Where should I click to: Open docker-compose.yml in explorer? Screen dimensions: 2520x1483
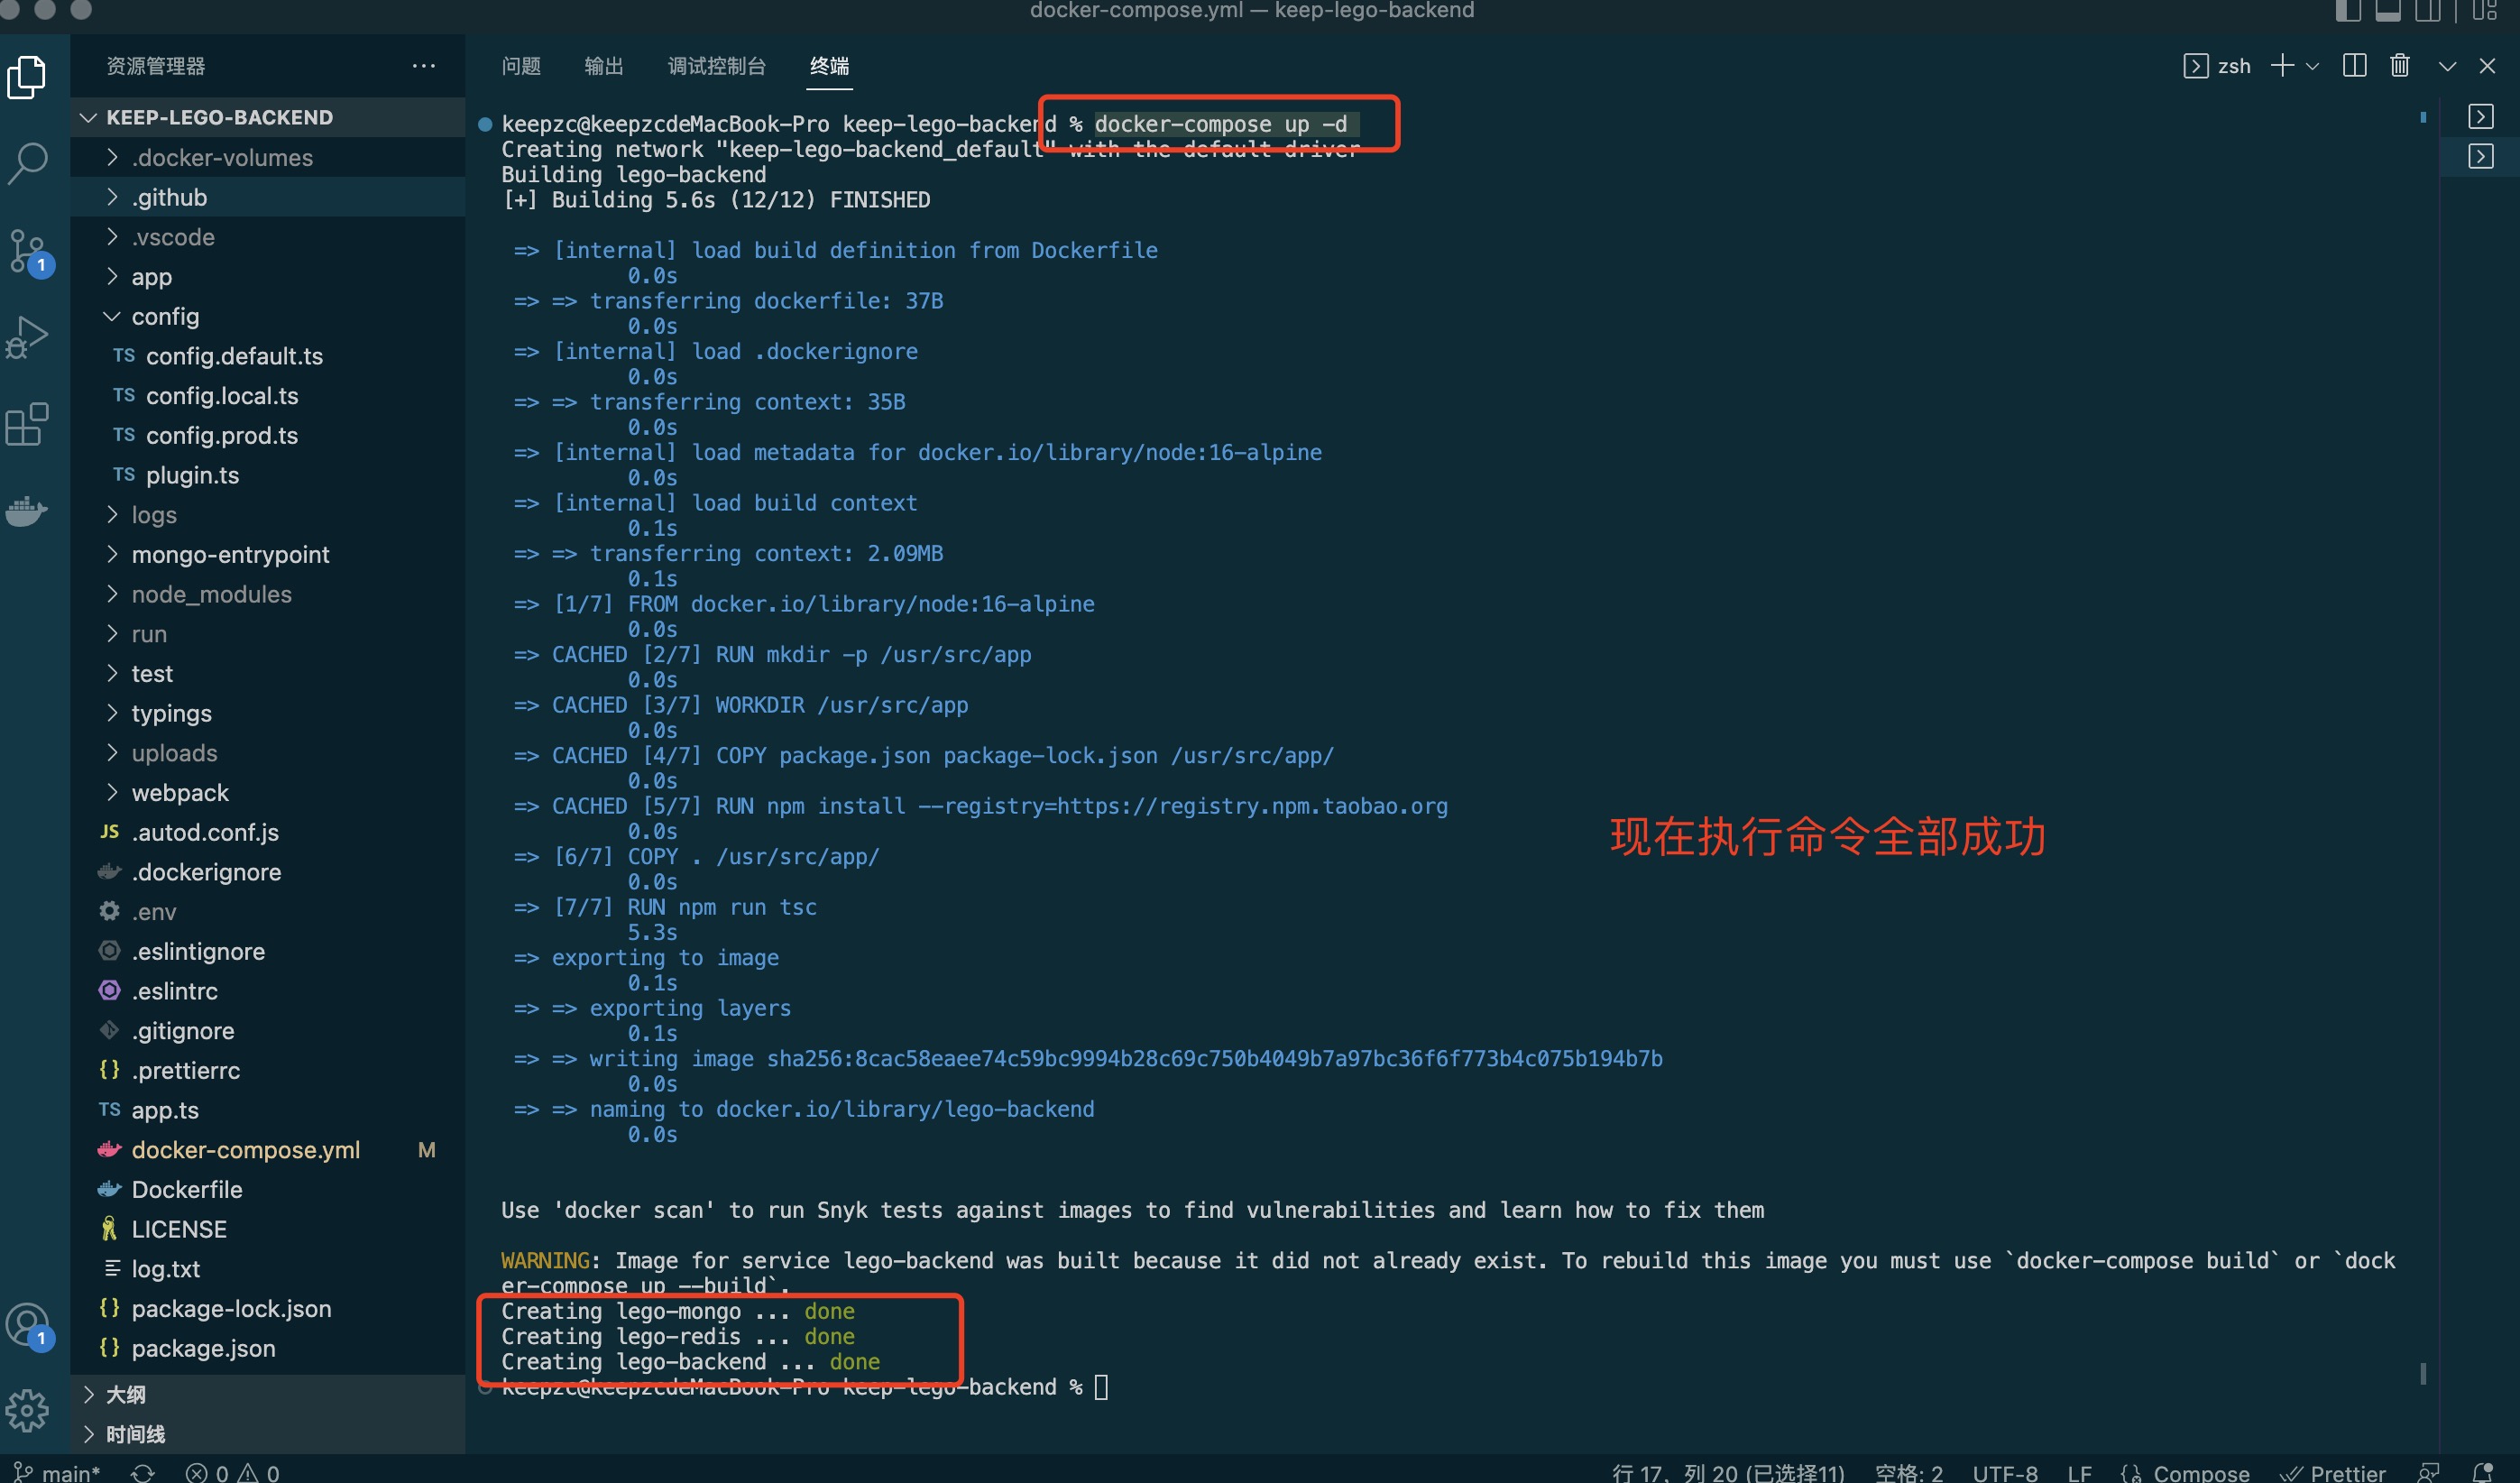[268, 1150]
